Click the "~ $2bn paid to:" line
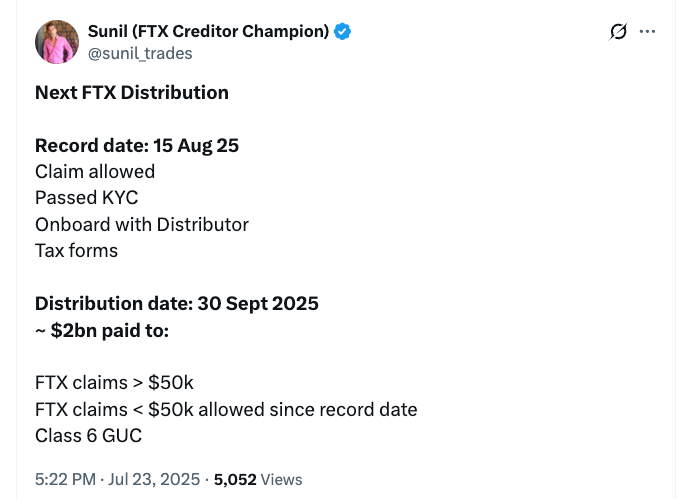This screenshot has height=499, width=694. tap(102, 329)
